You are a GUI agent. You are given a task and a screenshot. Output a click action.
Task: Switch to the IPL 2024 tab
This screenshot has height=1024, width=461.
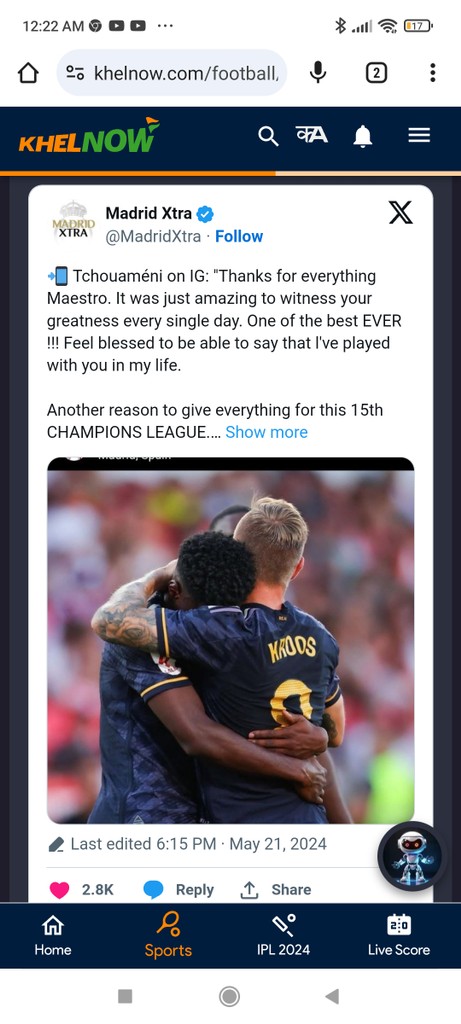pos(283,936)
